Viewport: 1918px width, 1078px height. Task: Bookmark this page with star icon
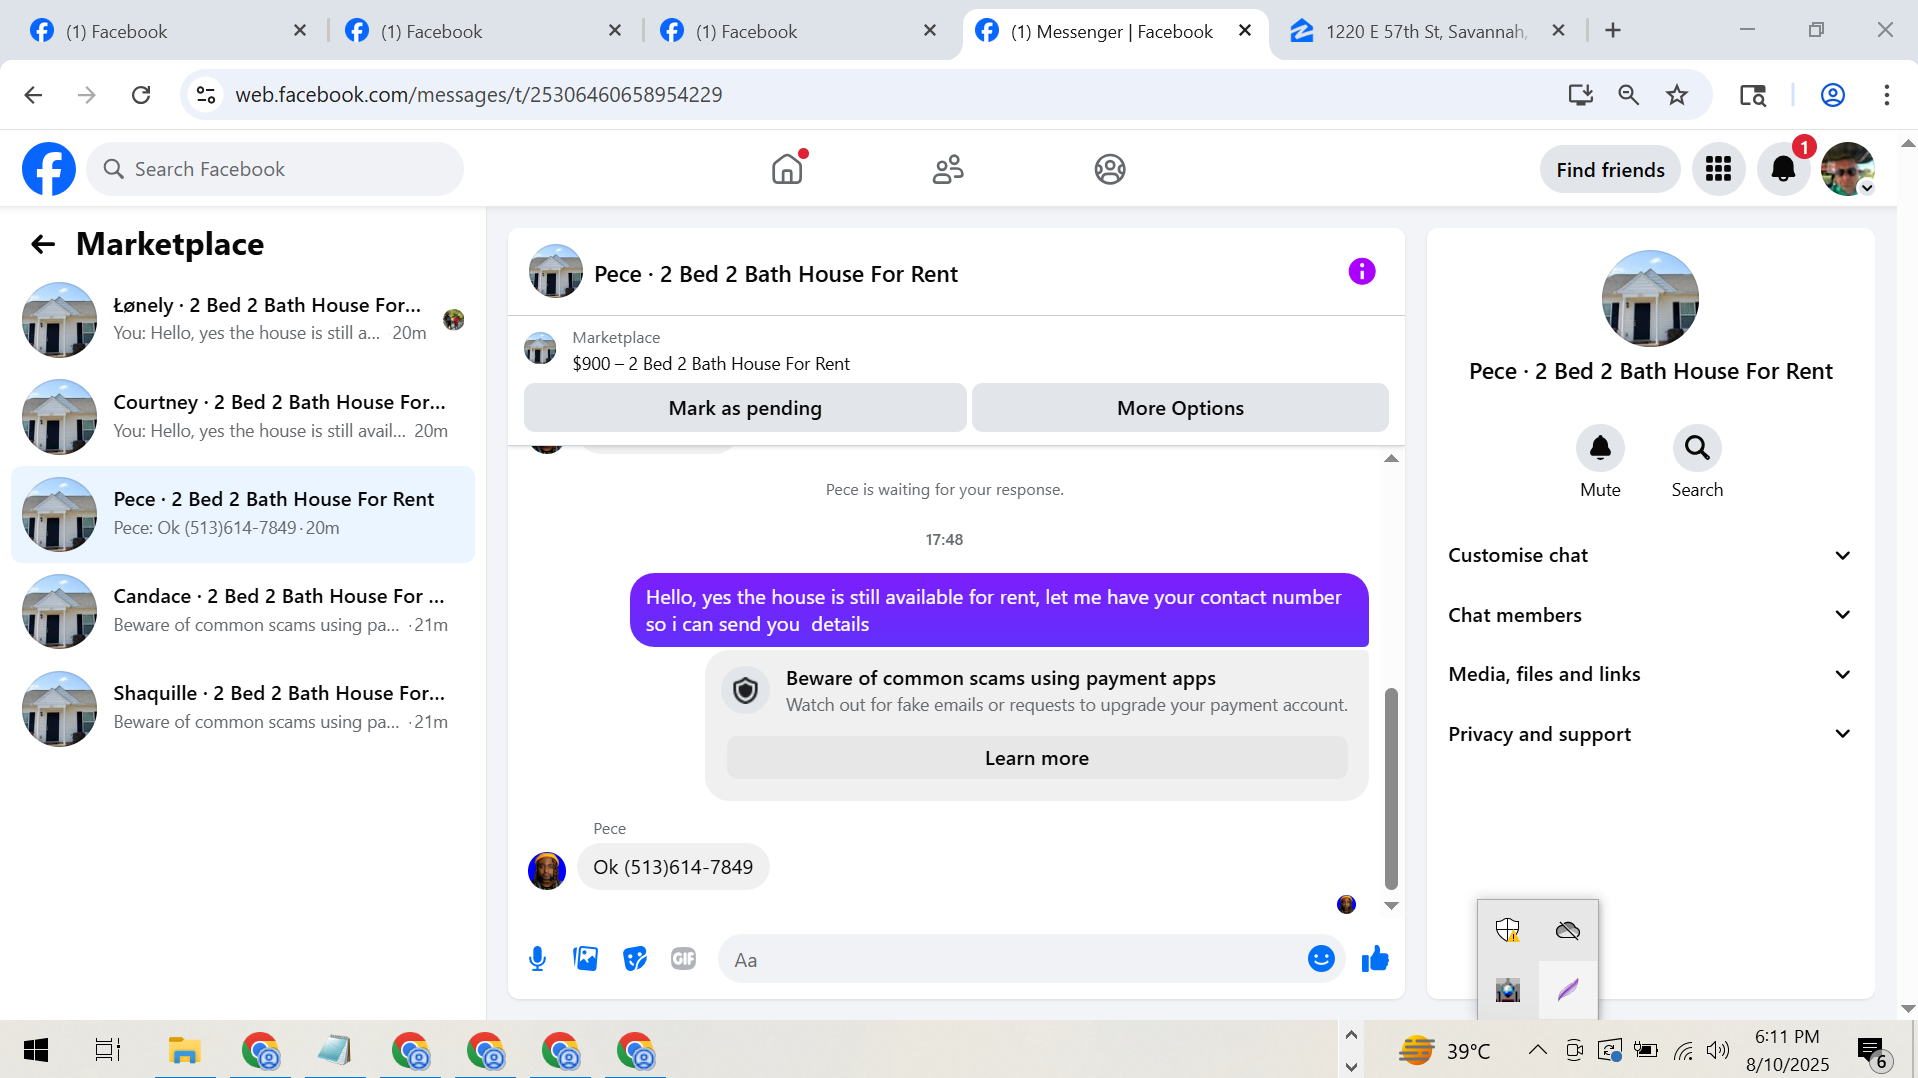[1677, 95]
